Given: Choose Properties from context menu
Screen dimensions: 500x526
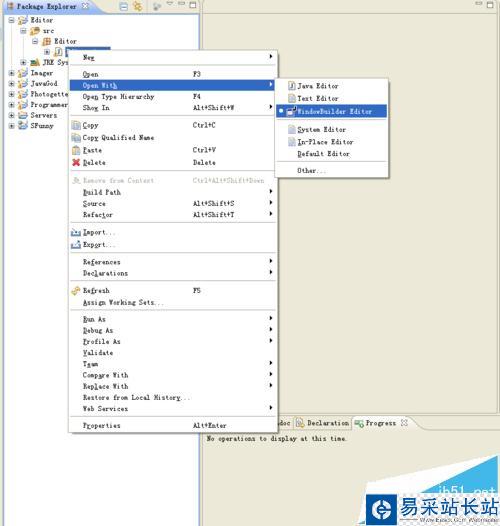Looking at the screenshot, I should click(173, 425).
